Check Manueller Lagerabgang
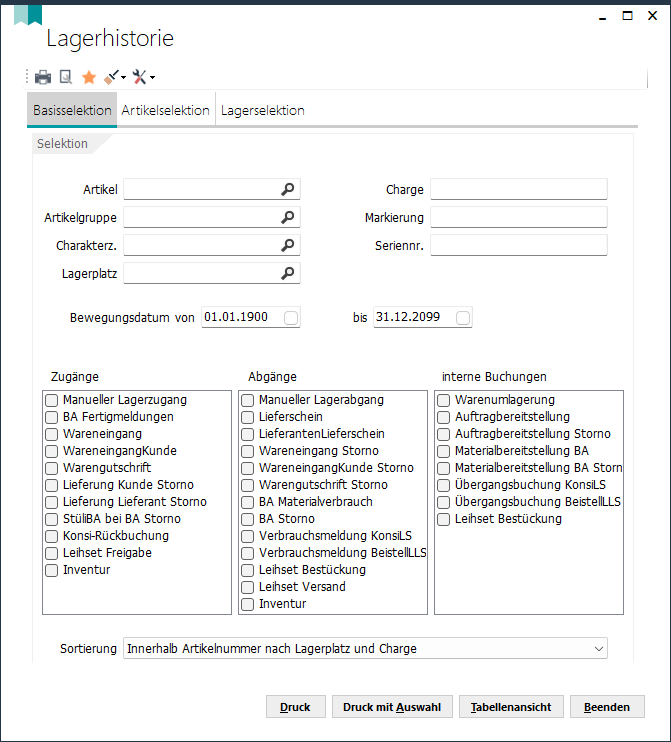Viewport: 671px width, 742px height. point(247,400)
